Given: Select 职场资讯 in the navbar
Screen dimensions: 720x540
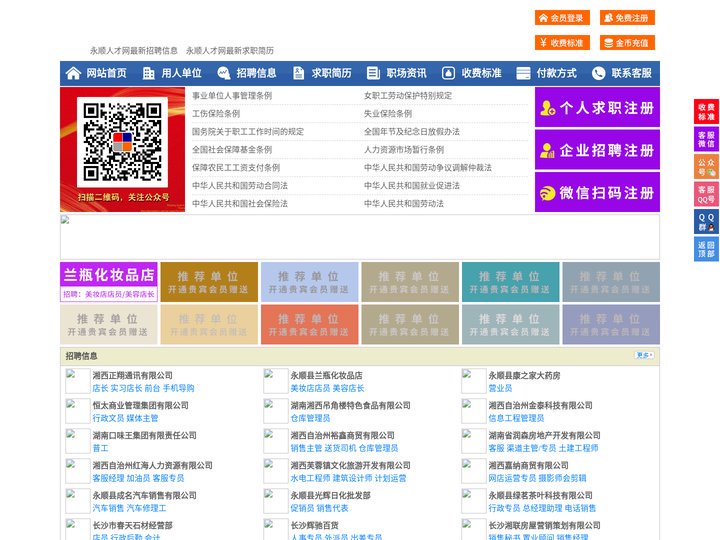Looking at the screenshot, I should [406, 73].
